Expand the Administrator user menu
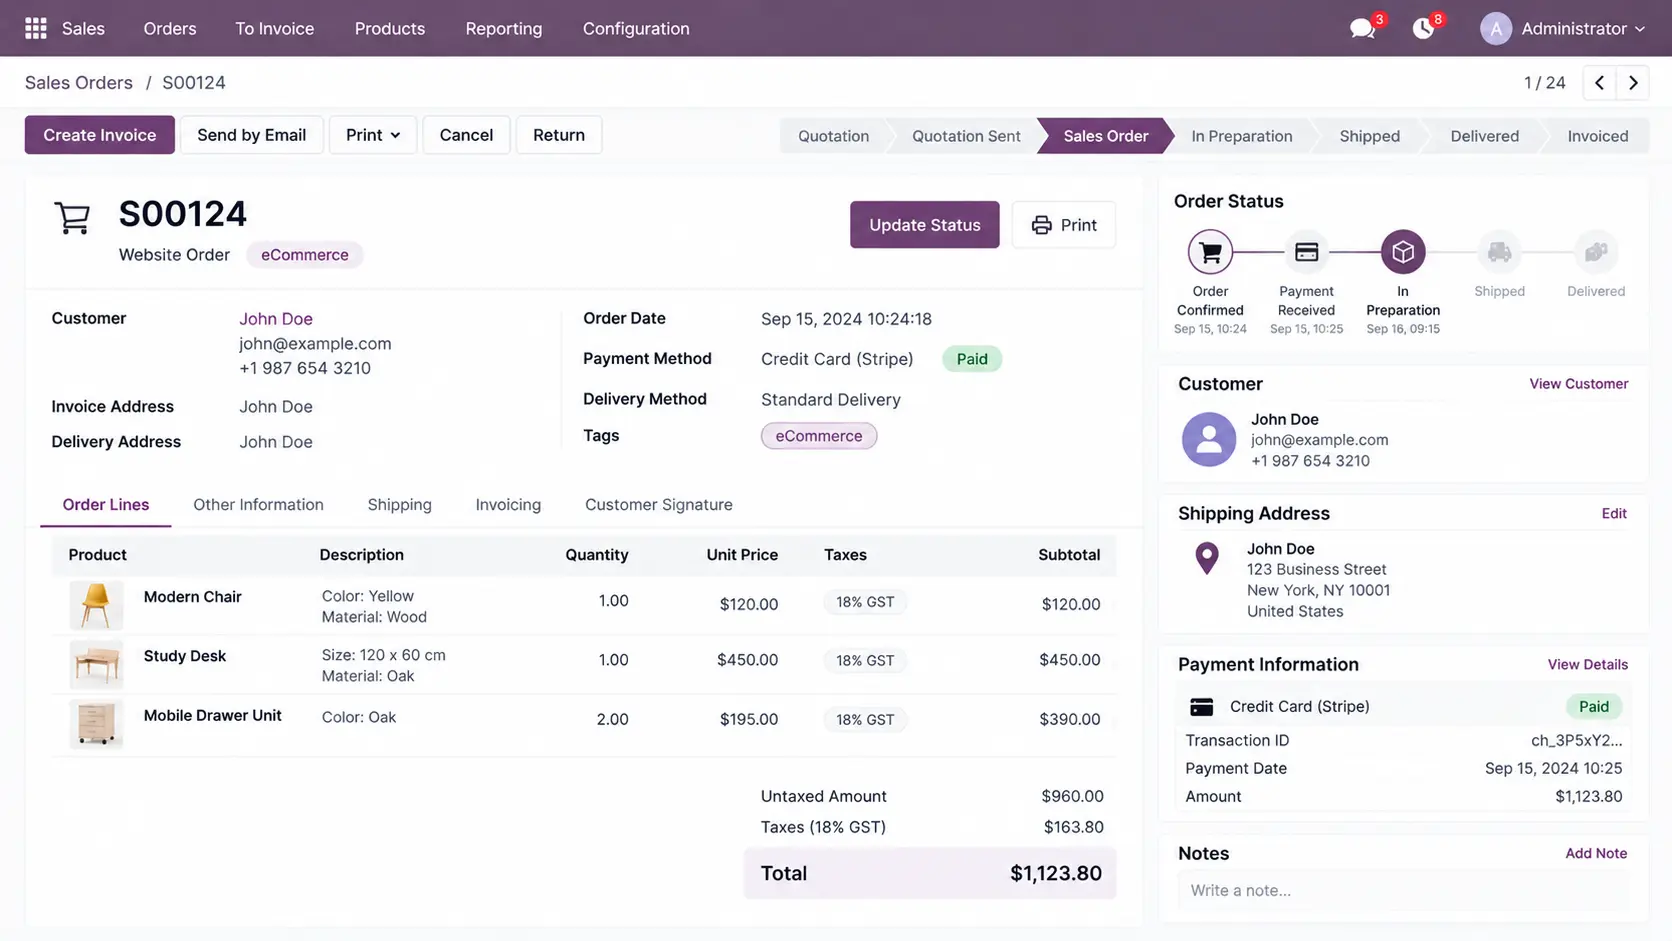The image size is (1672, 941). coord(1582,29)
